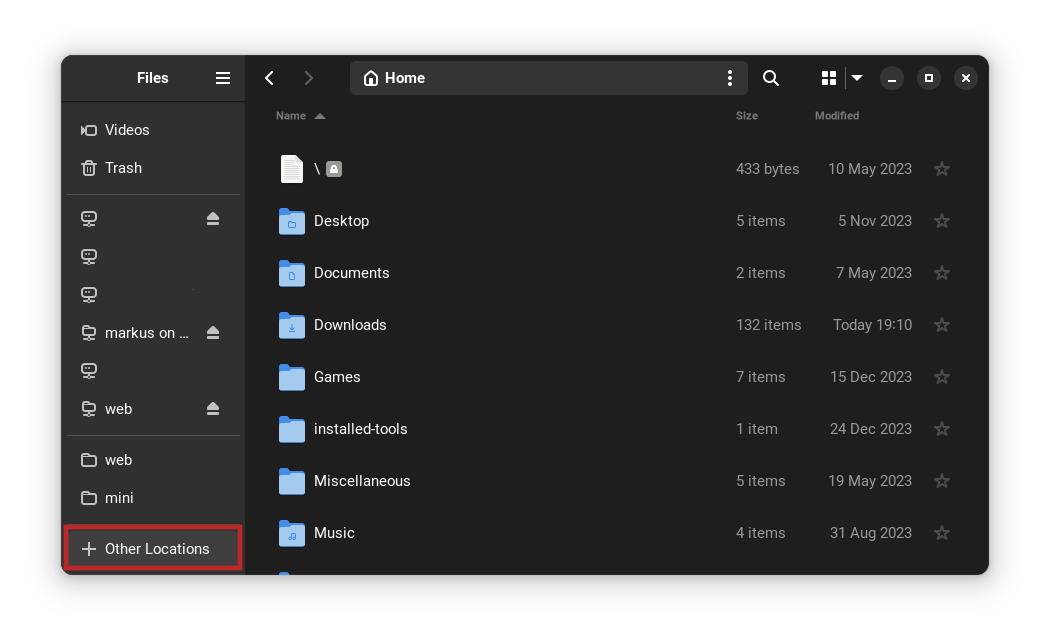Open the path bar three-dot menu
The height and width of the screenshot is (642, 1050).
click(729, 77)
